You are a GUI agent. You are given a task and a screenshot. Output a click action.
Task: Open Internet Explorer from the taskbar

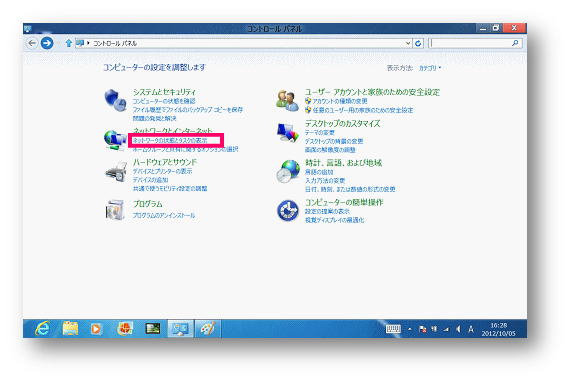coord(42,329)
